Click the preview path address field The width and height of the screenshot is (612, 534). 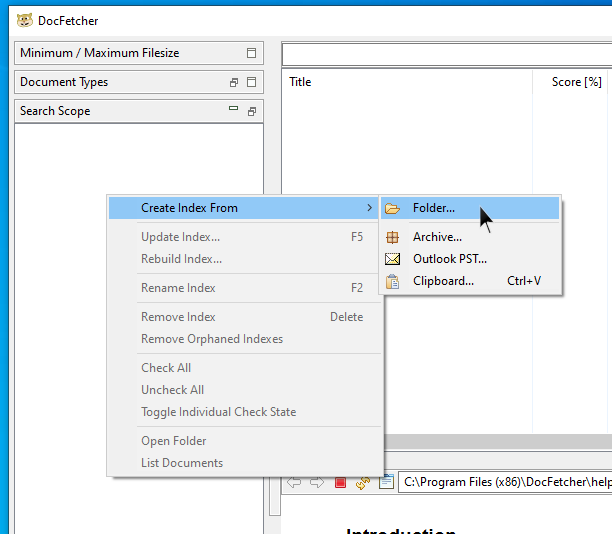[505, 482]
